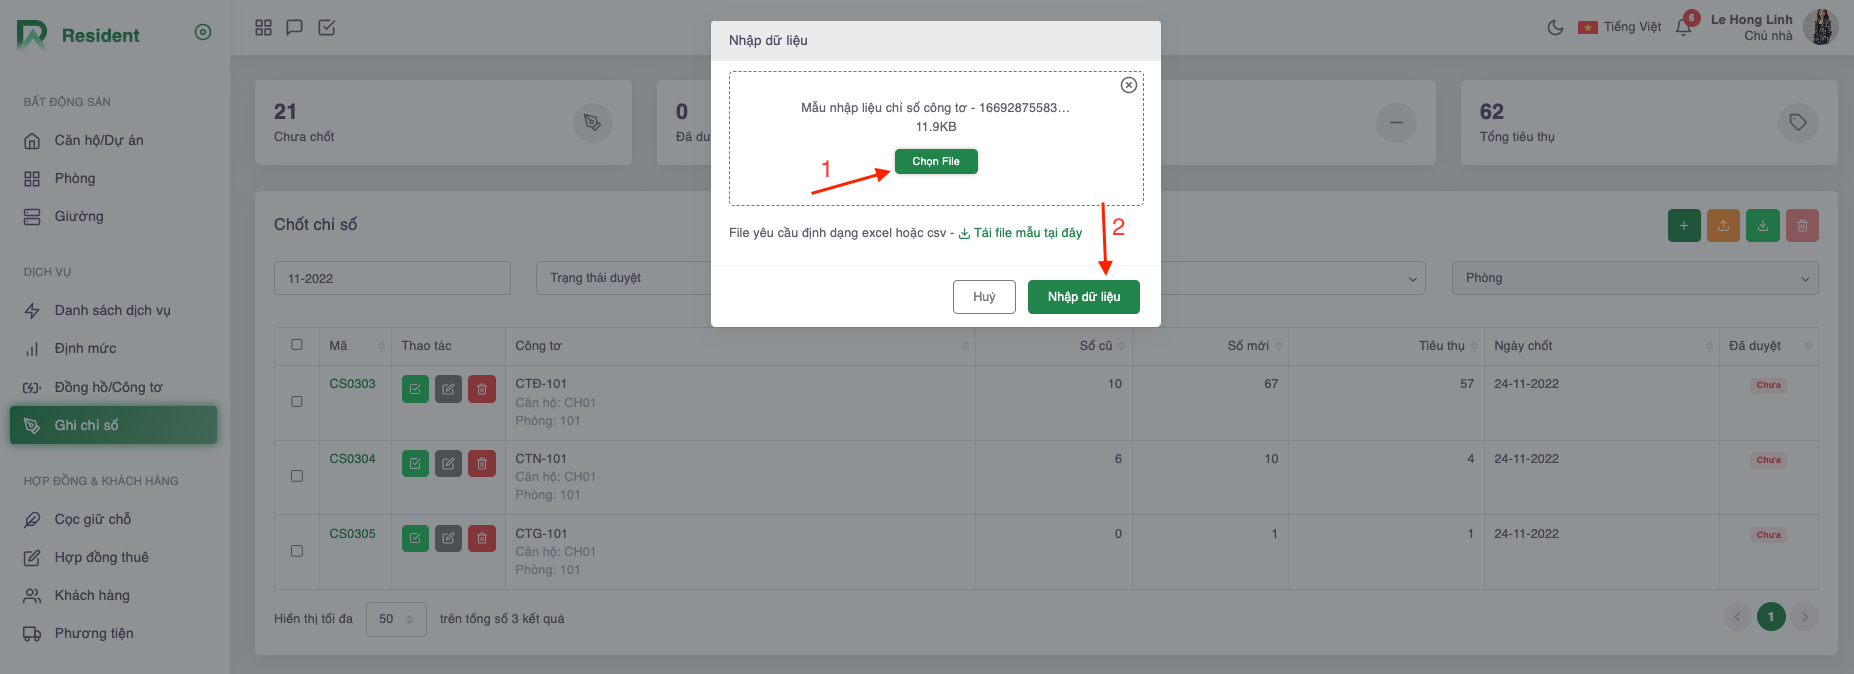The image size is (1854, 674).
Task: Select the checkbox for row CS0303
Action: point(297,402)
